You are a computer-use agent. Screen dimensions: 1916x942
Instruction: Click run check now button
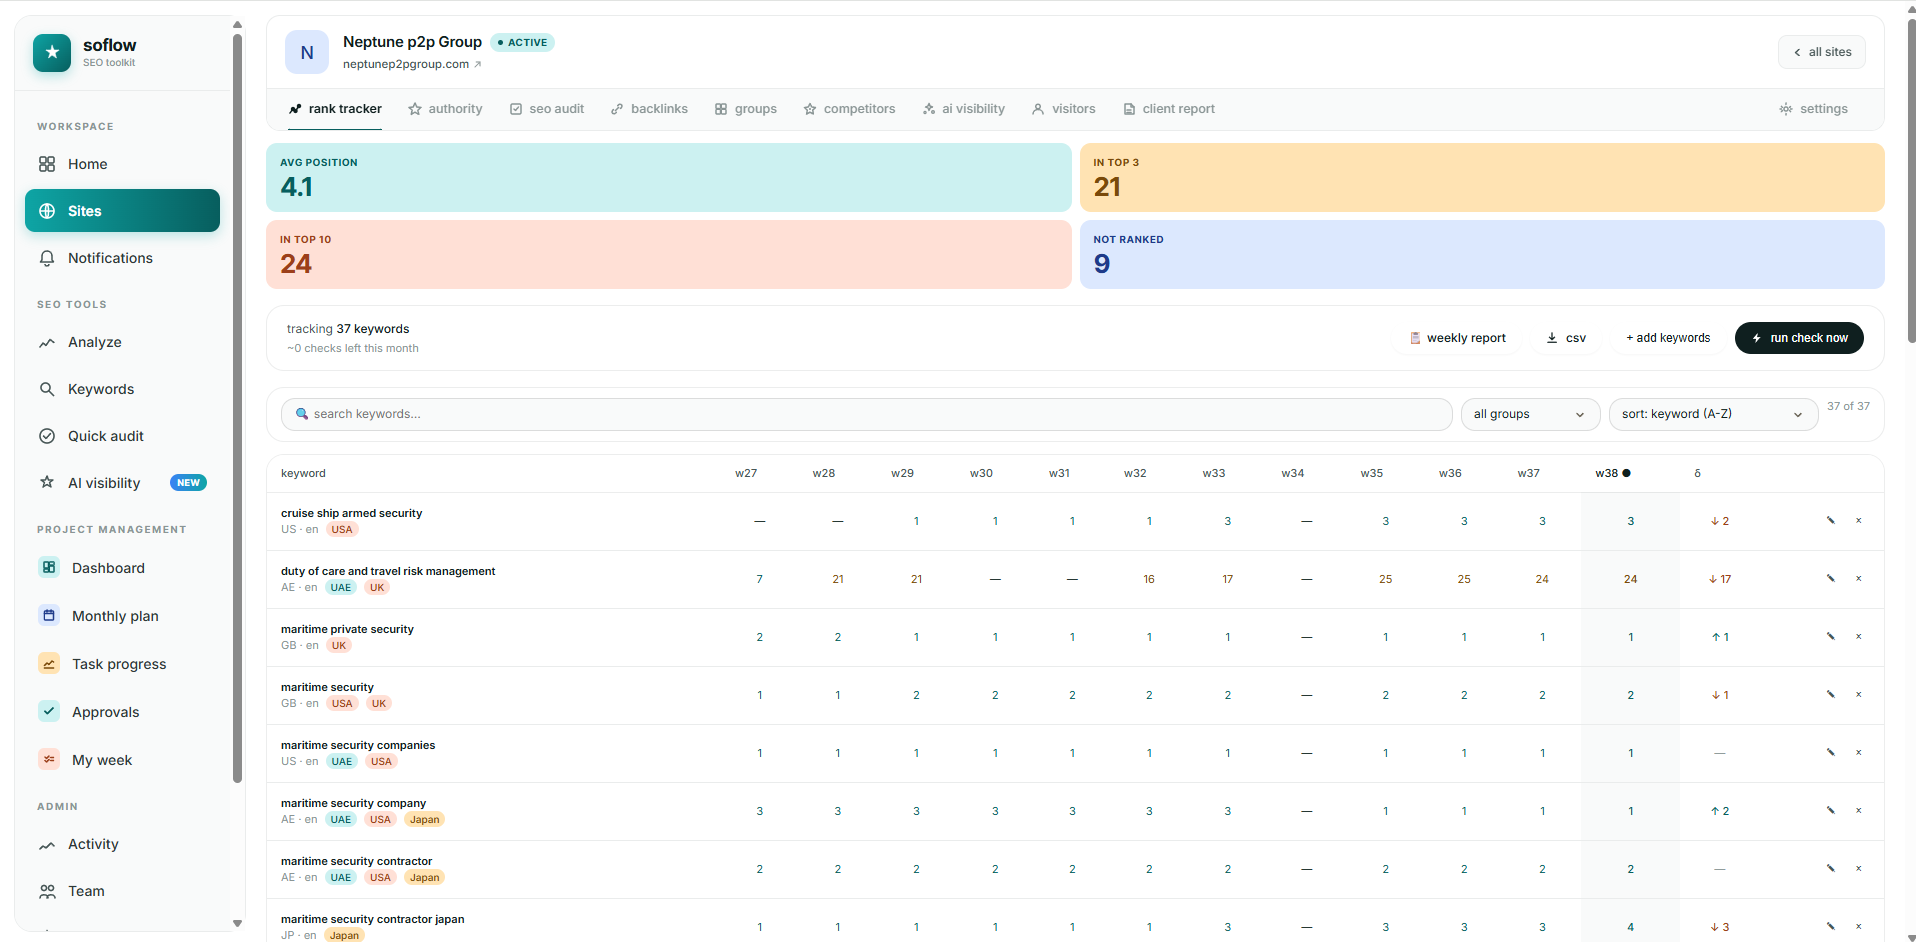click(x=1799, y=338)
